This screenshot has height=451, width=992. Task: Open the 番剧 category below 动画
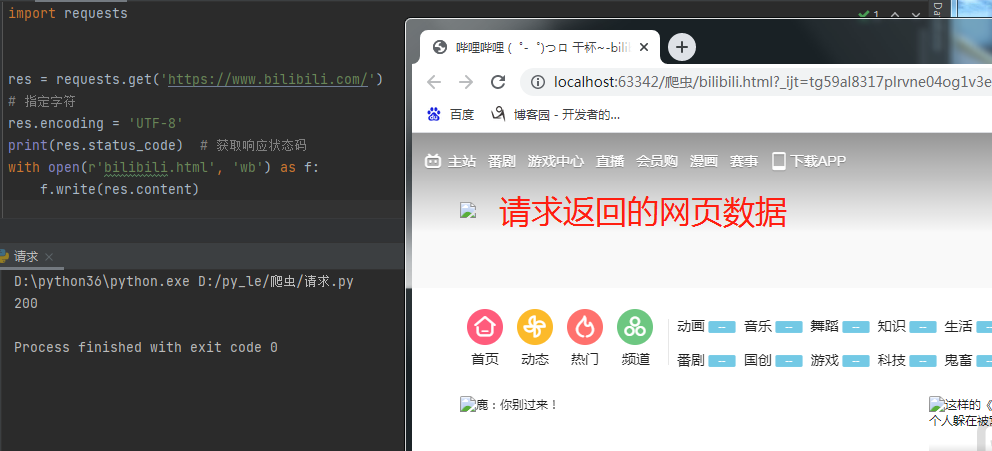pyautogui.click(x=691, y=361)
